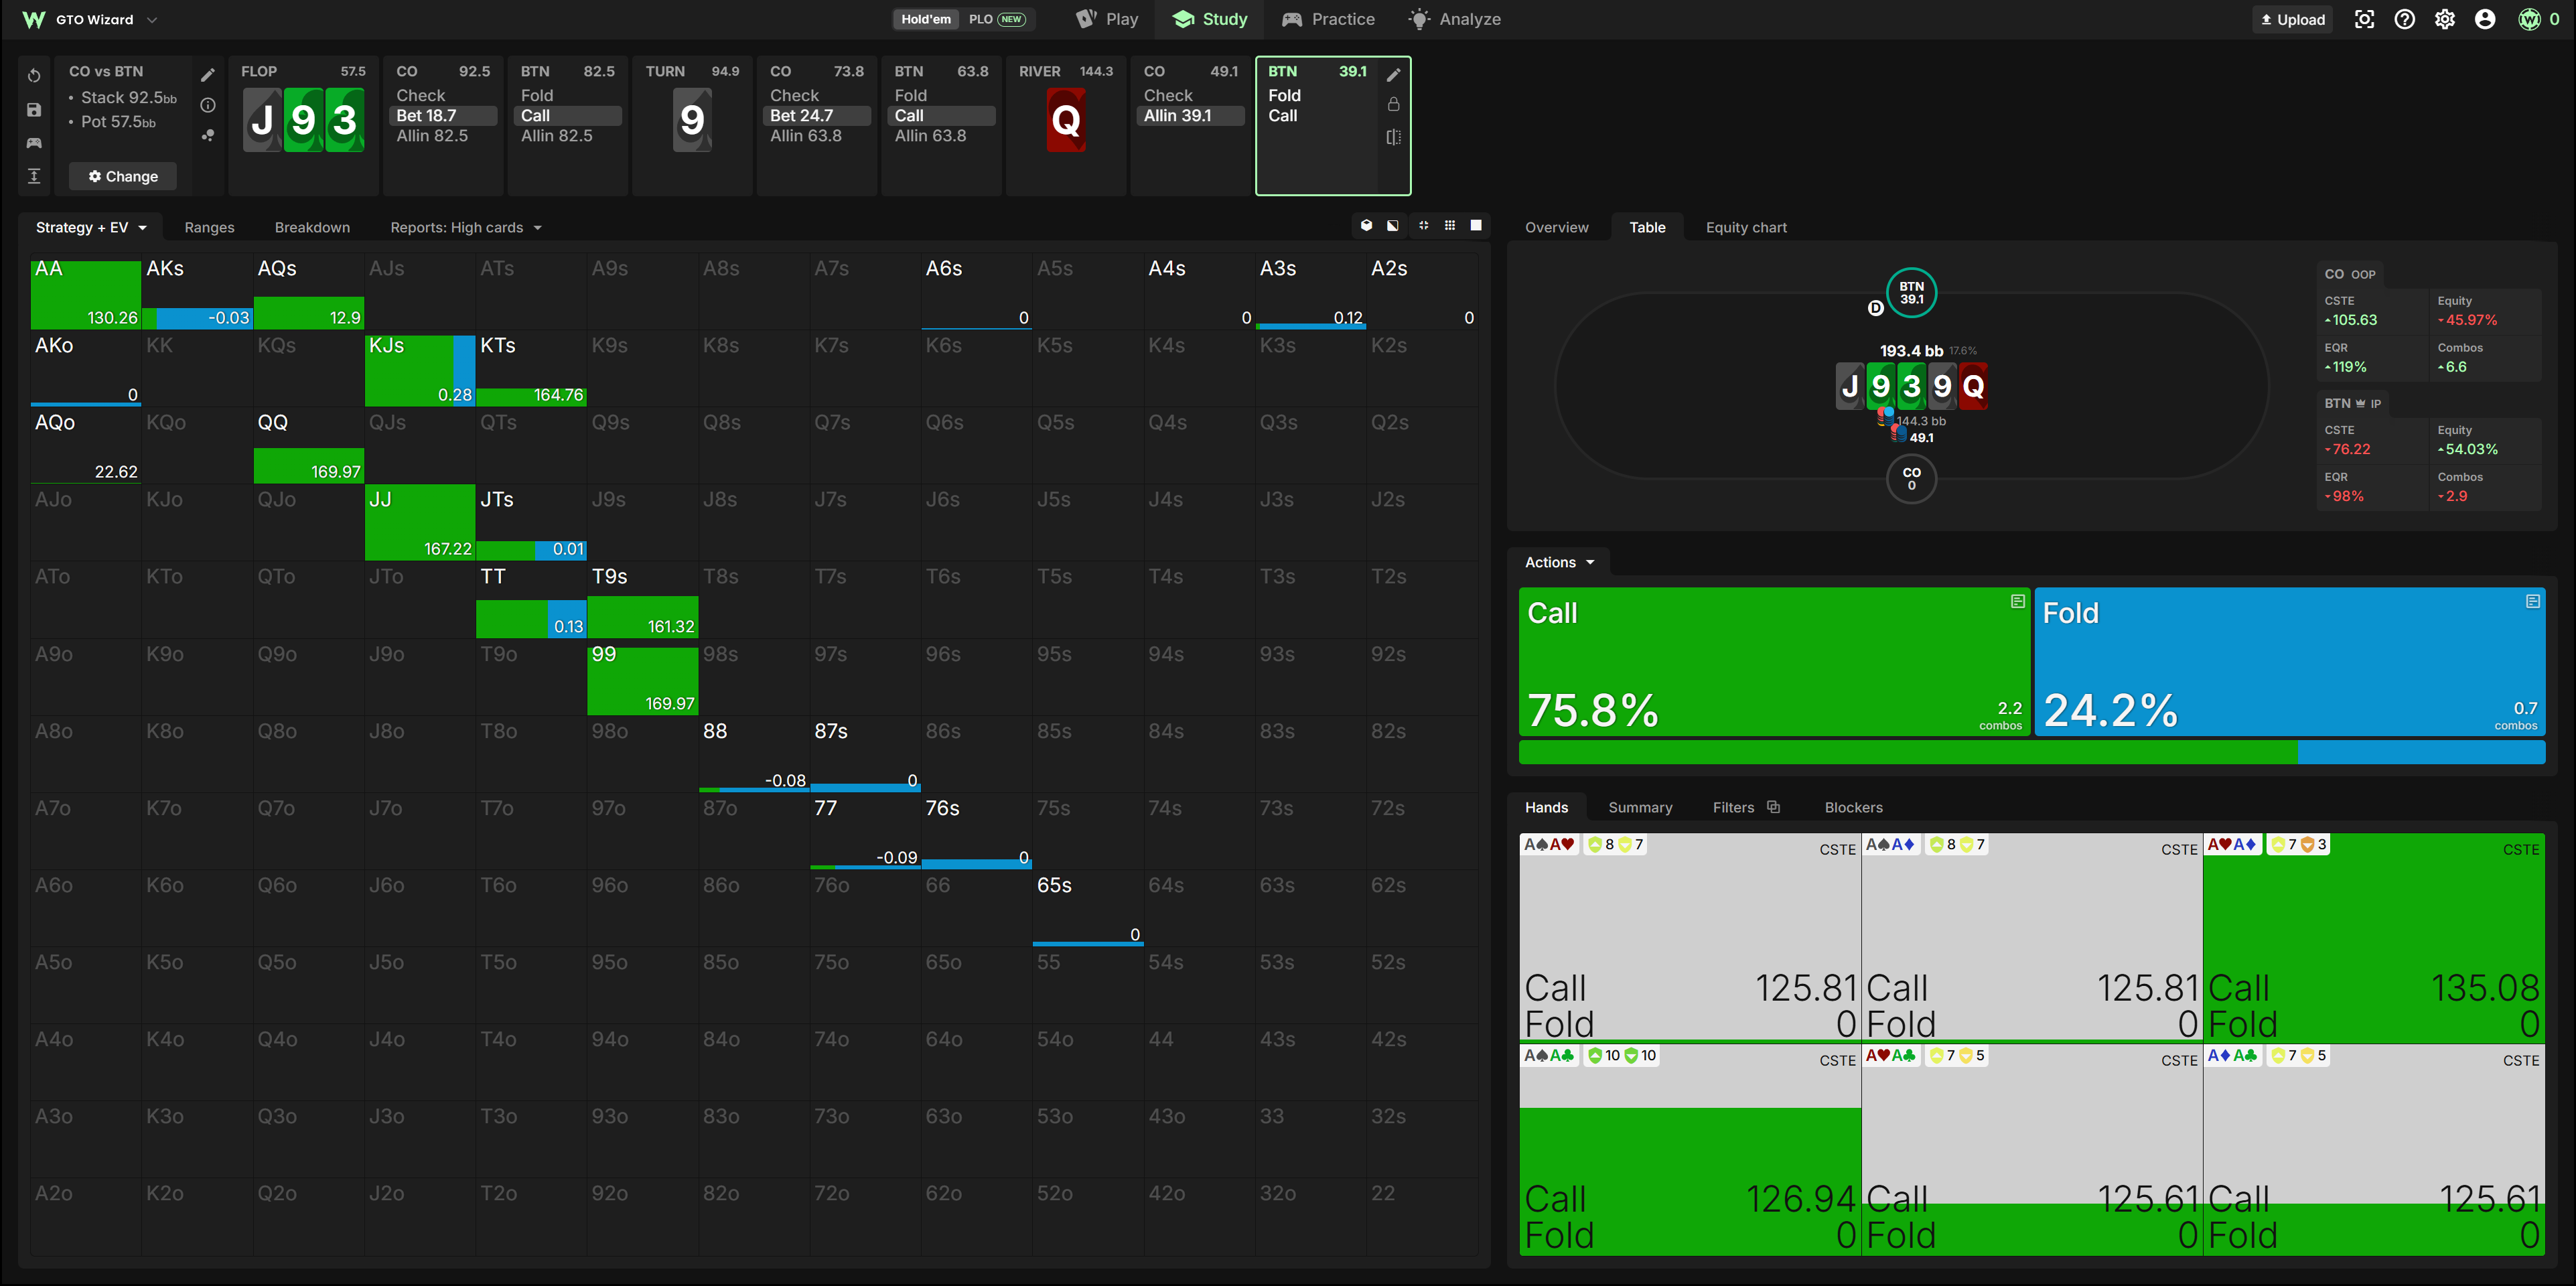The image size is (2576, 1286).
Task: Open the Reports: High cards dropdown
Action: point(465,228)
